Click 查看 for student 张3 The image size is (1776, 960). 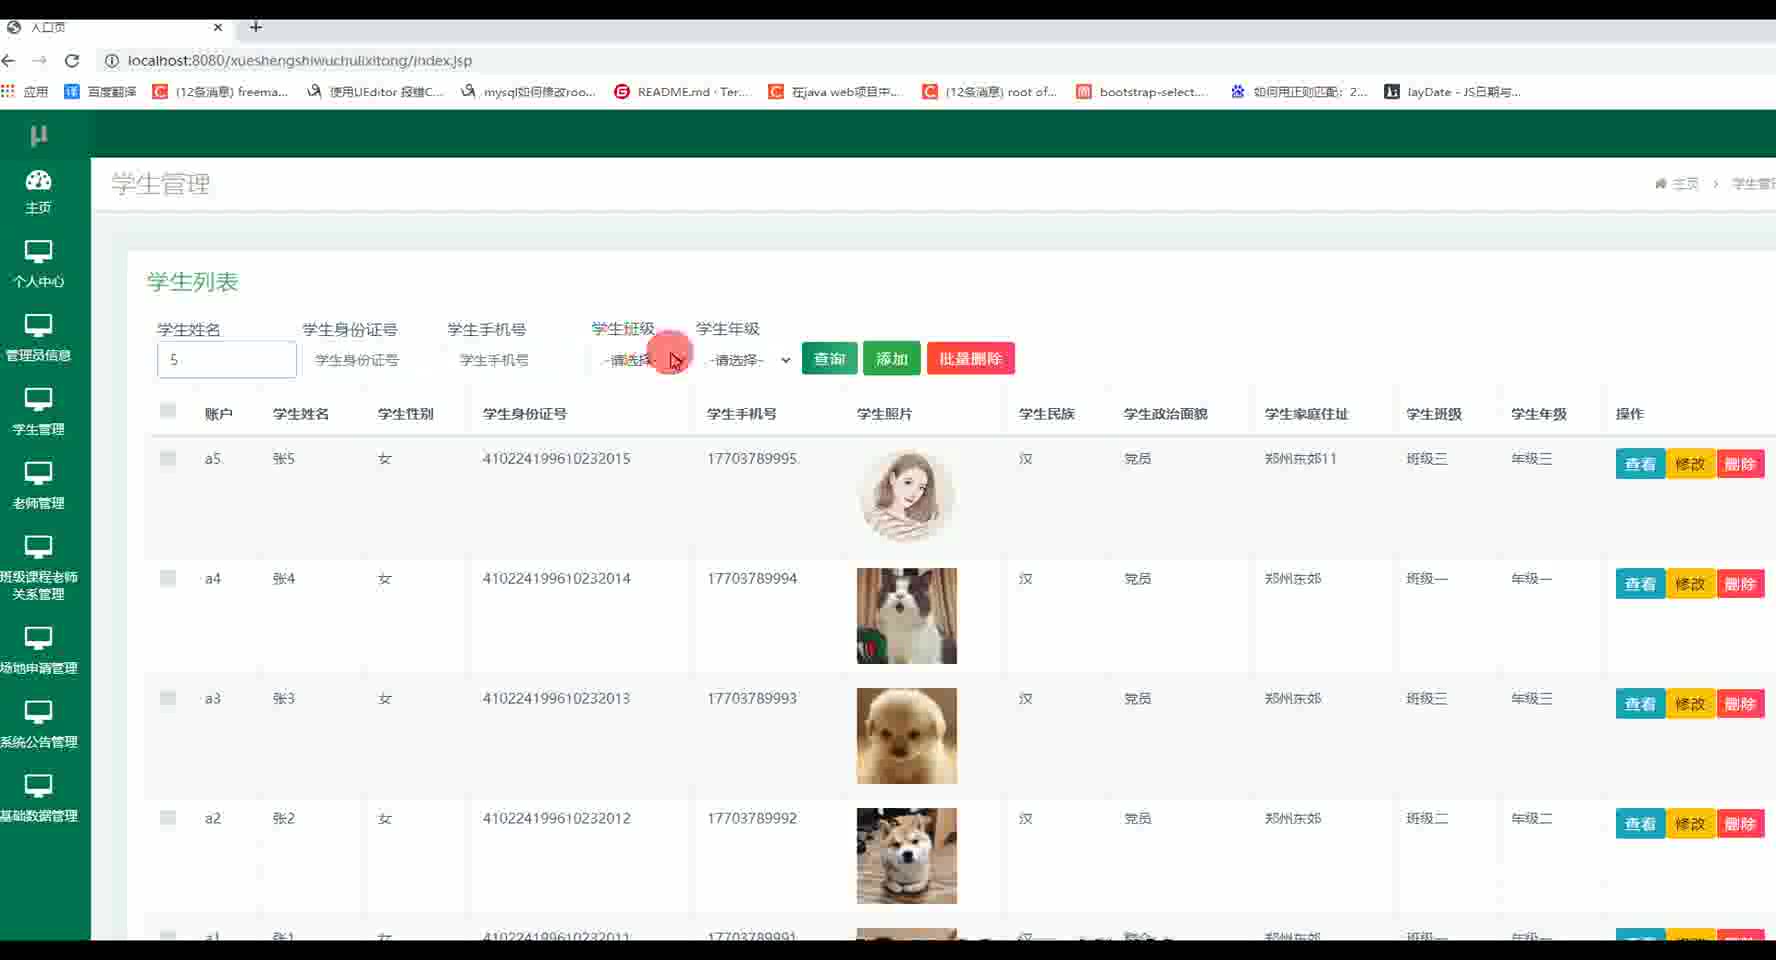[1640, 704]
